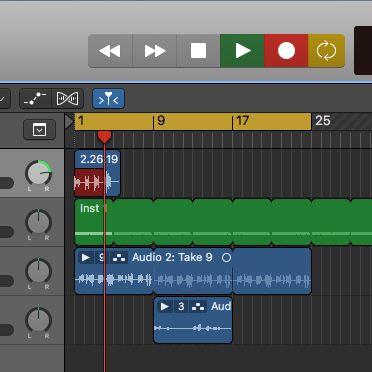This screenshot has height=372, width=372.
Task: Adjust the pan knob on the fourth audio track
Action: [x=39, y=320]
